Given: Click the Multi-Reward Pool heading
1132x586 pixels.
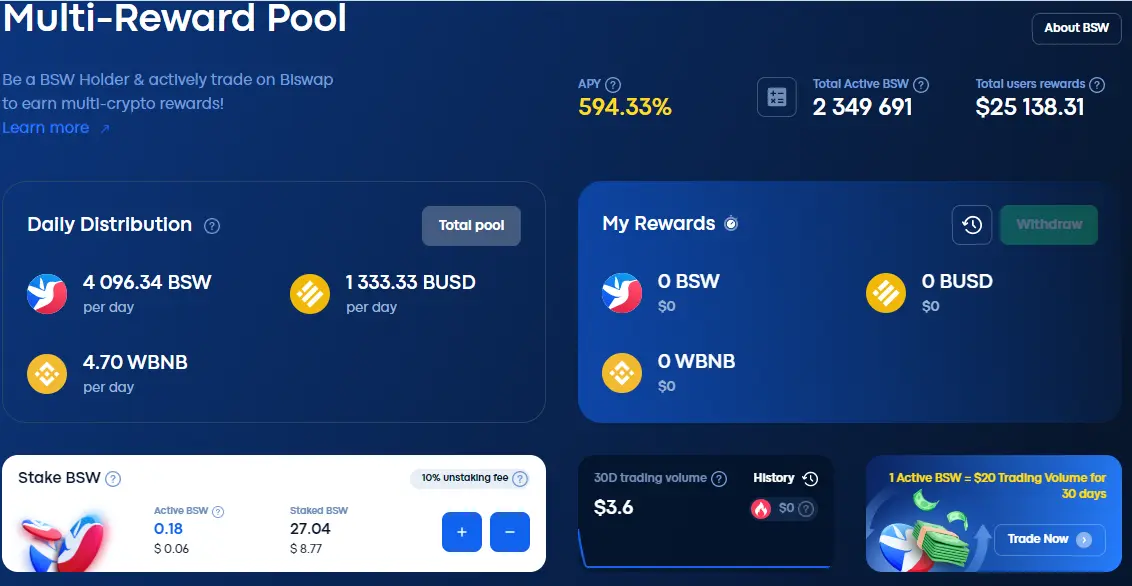Looking at the screenshot, I should (x=175, y=19).
